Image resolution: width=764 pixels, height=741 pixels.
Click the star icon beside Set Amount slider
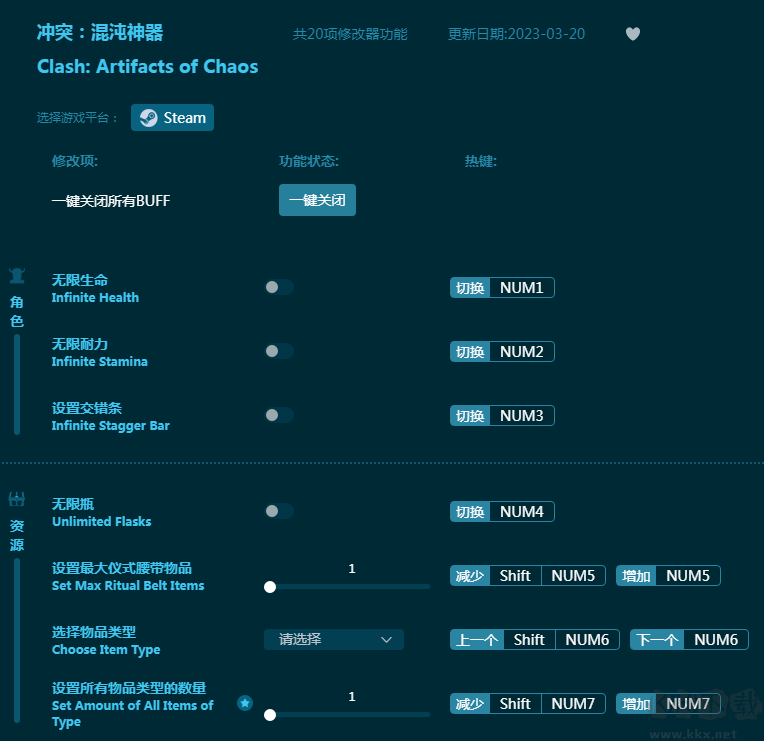[245, 703]
